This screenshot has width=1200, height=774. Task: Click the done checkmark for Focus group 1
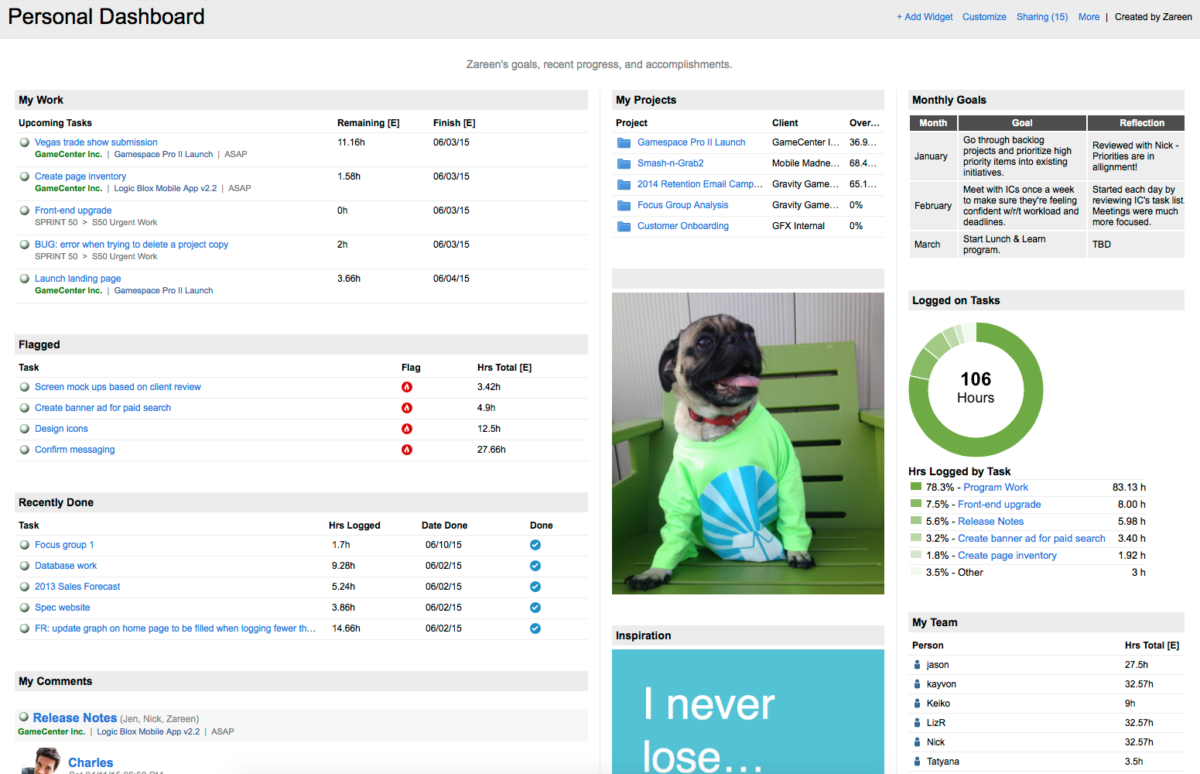[x=535, y=545]
